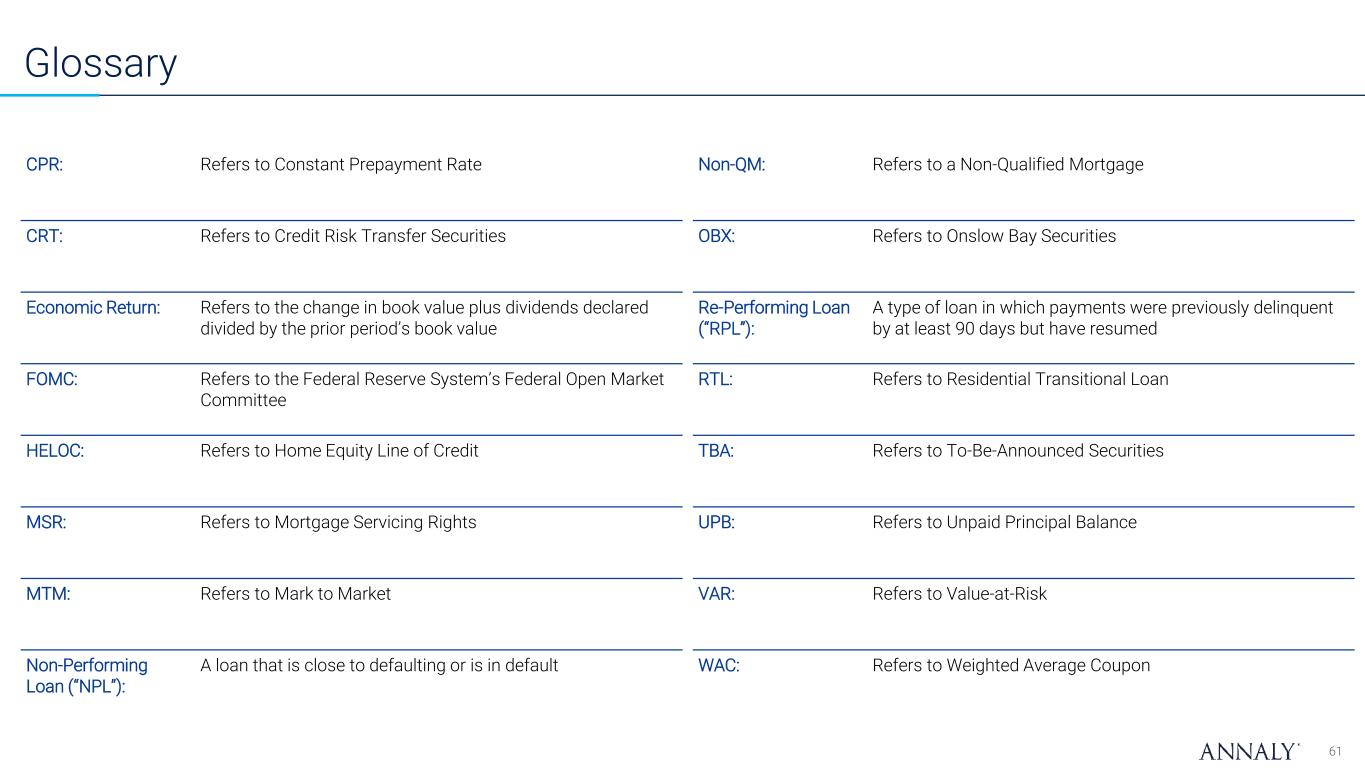Click the Re-Performing Loan term
Image resolution: width=1365 pixels, height=768 pixels.
click(773, 318)
